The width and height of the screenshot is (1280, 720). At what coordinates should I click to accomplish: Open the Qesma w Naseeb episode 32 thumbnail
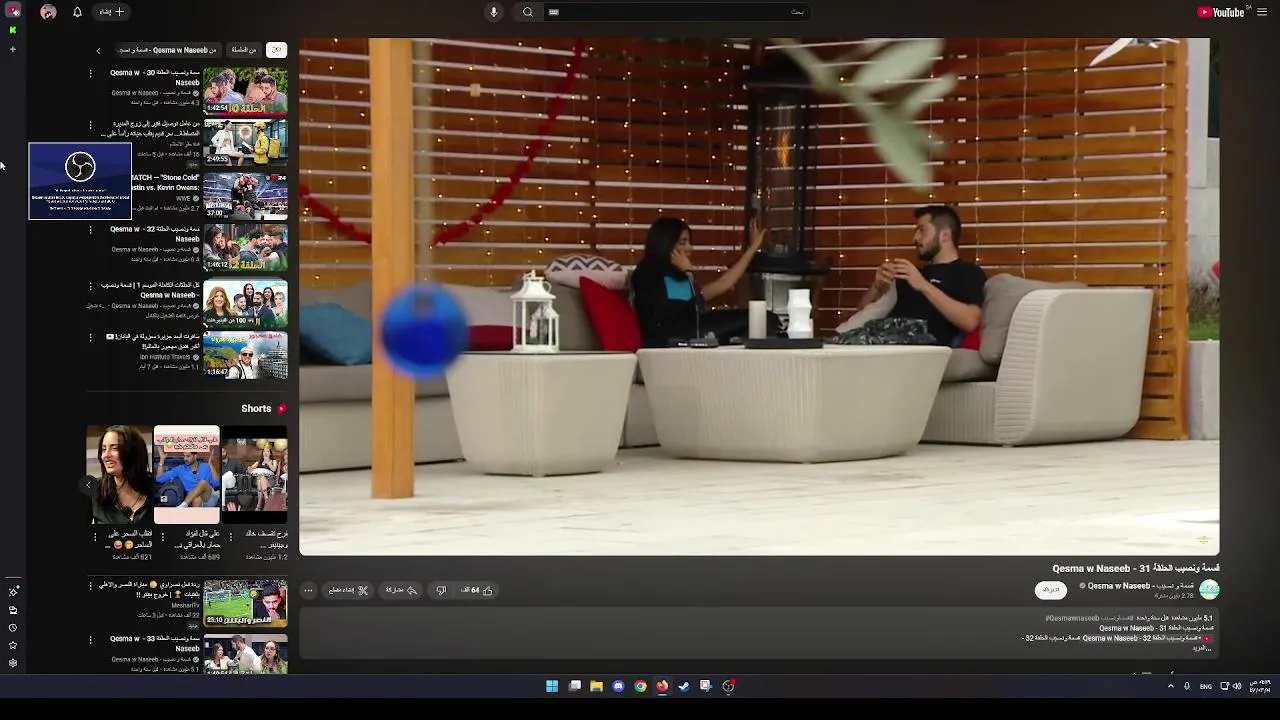[x=245, y=248]
